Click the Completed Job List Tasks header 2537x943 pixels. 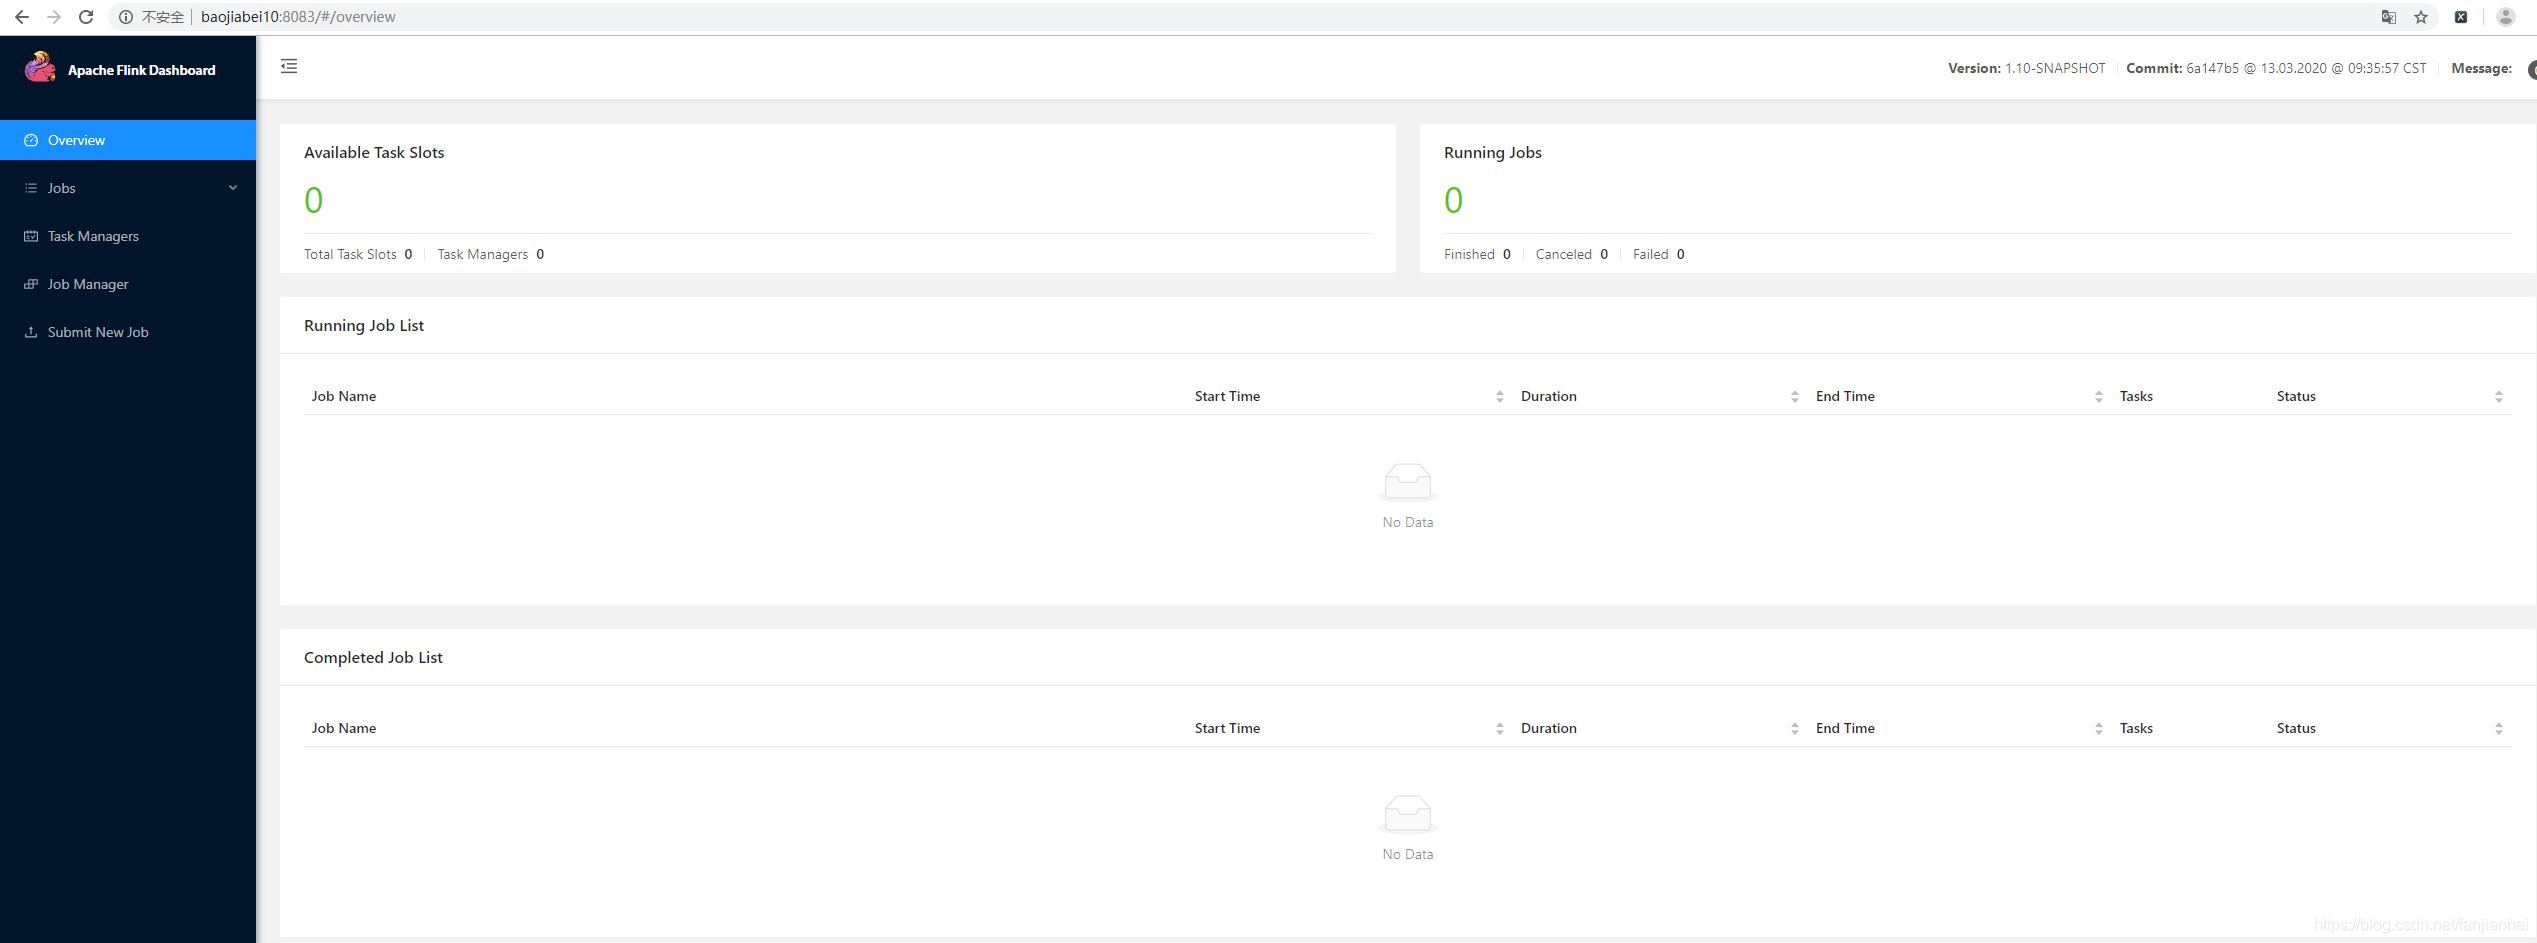[2136, 728]
